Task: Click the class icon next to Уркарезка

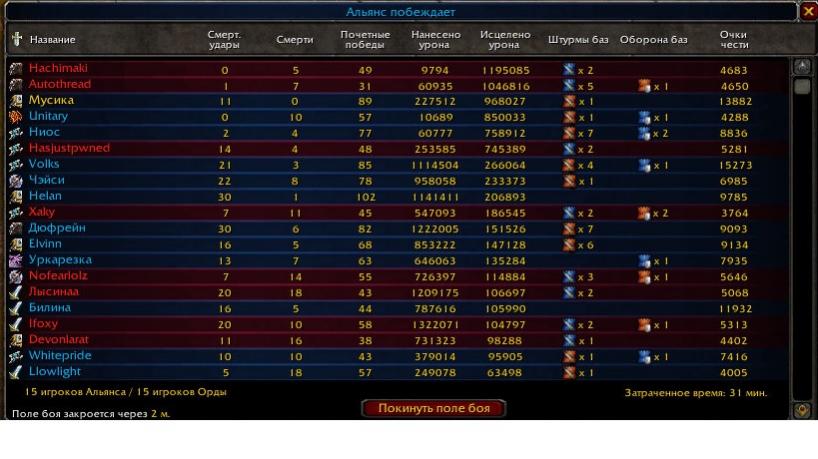Action: click(16, 261)
